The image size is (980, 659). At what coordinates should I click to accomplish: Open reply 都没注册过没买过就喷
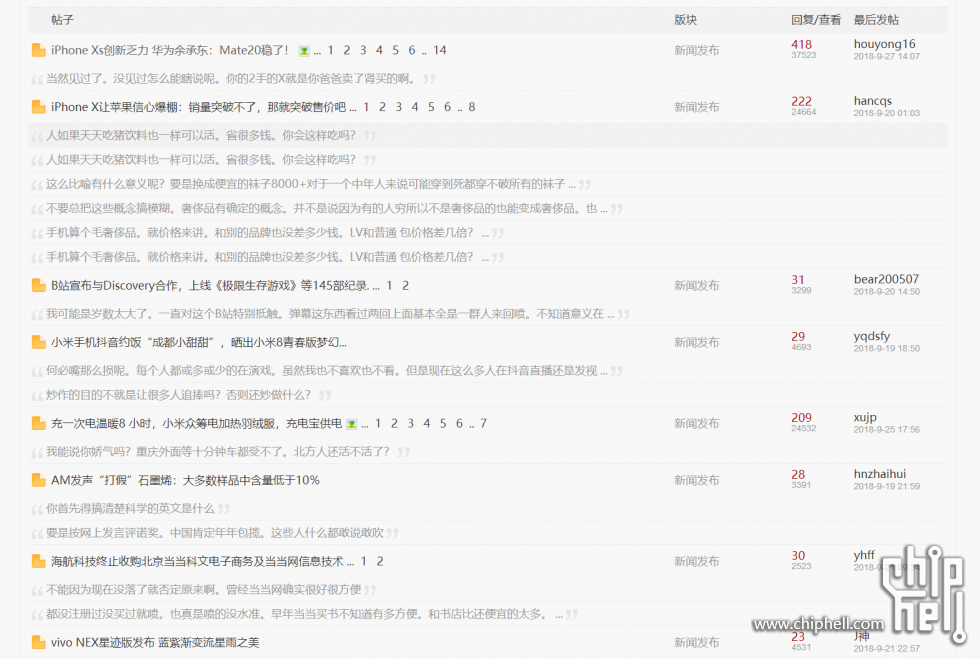pos(304,614)
